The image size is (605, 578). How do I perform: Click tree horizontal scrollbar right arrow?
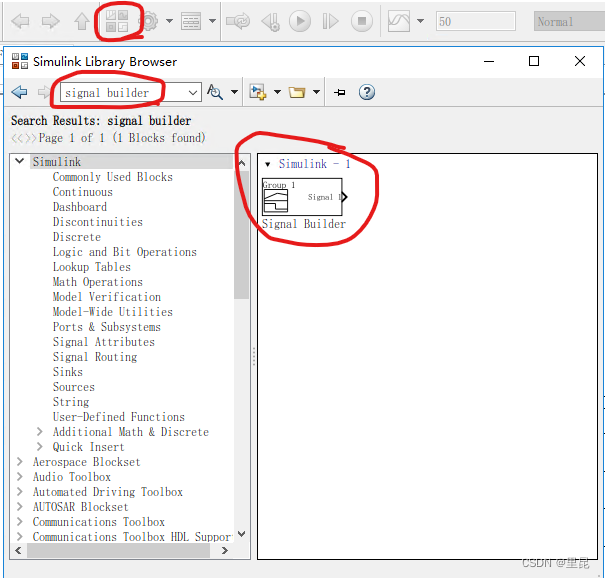tap(225, 551)
